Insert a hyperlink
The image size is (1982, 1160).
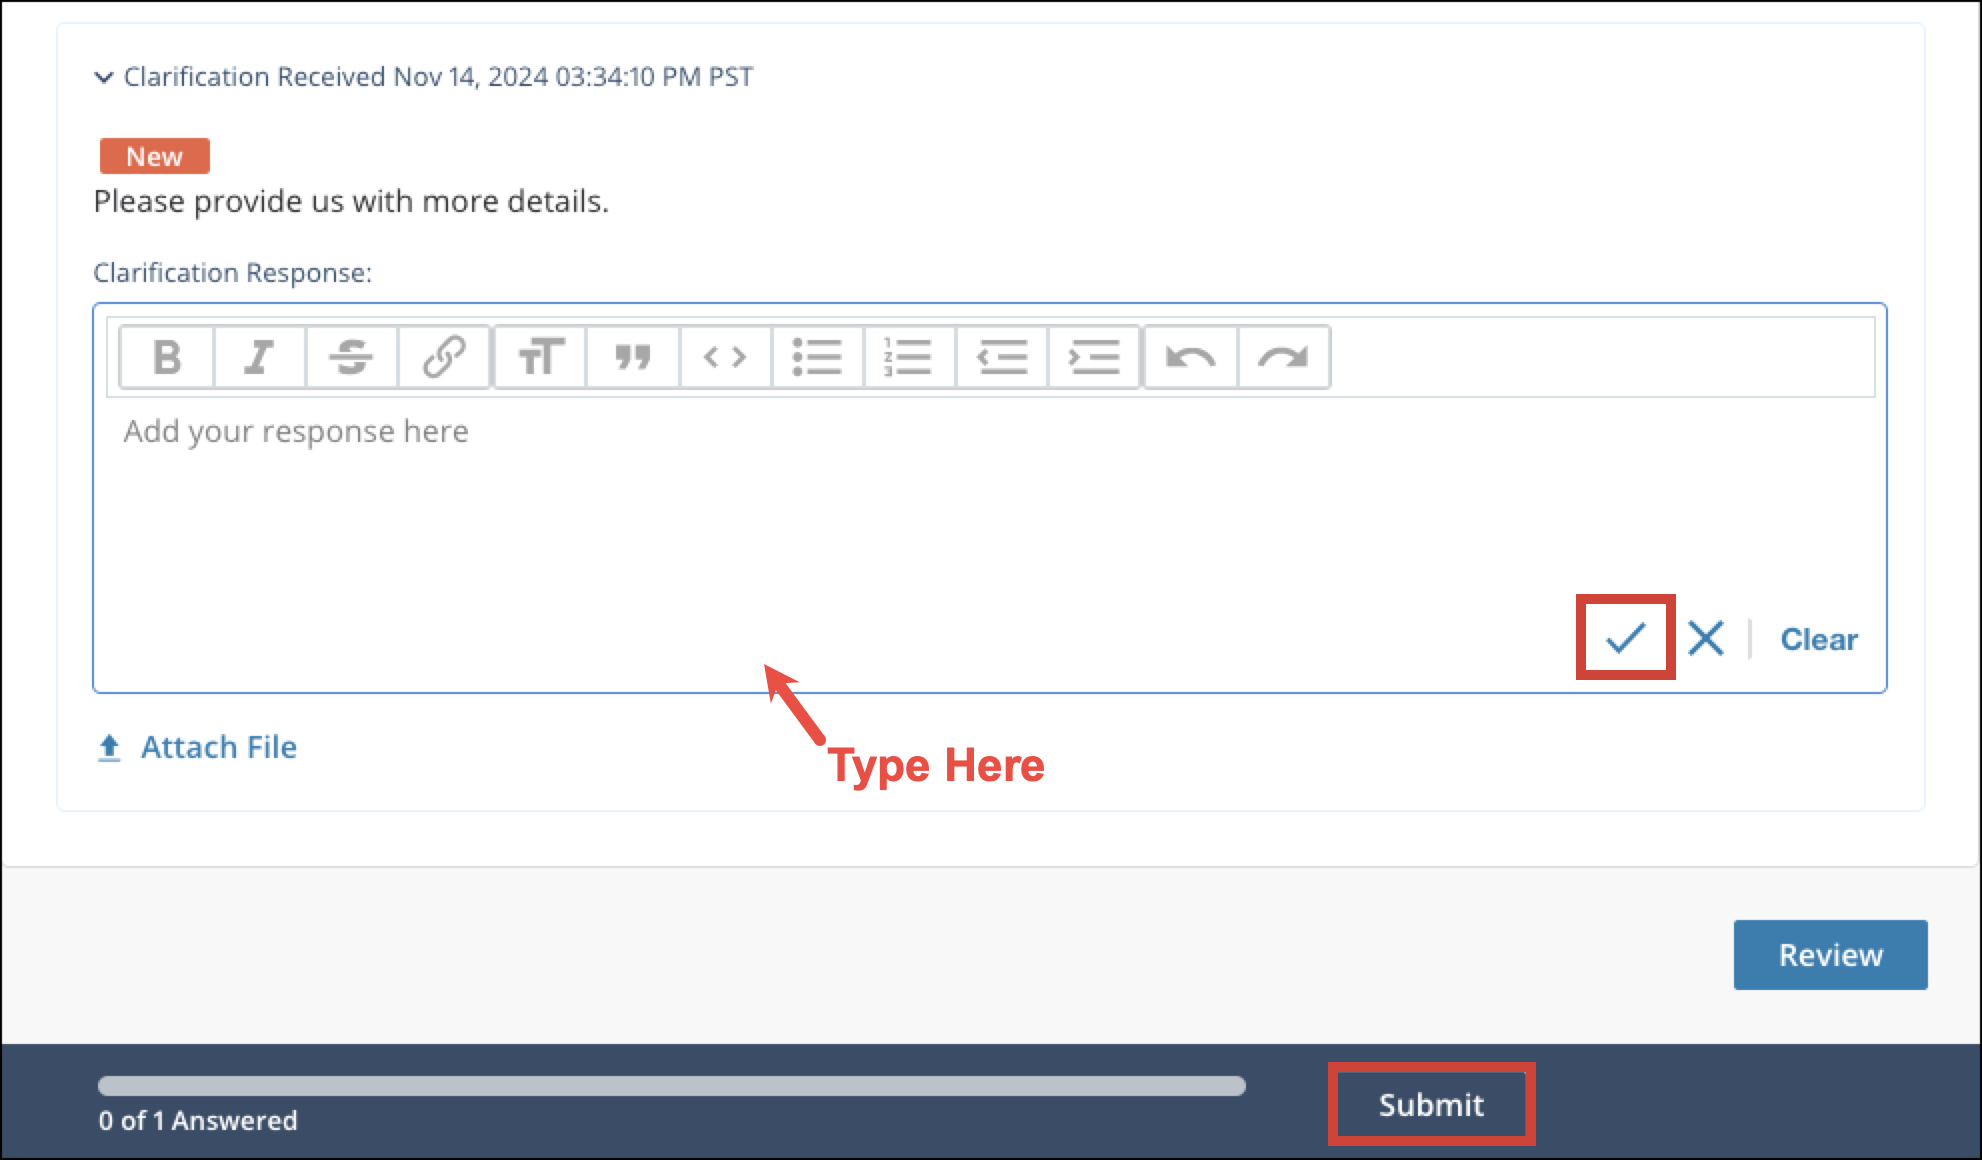click(443, 357)
